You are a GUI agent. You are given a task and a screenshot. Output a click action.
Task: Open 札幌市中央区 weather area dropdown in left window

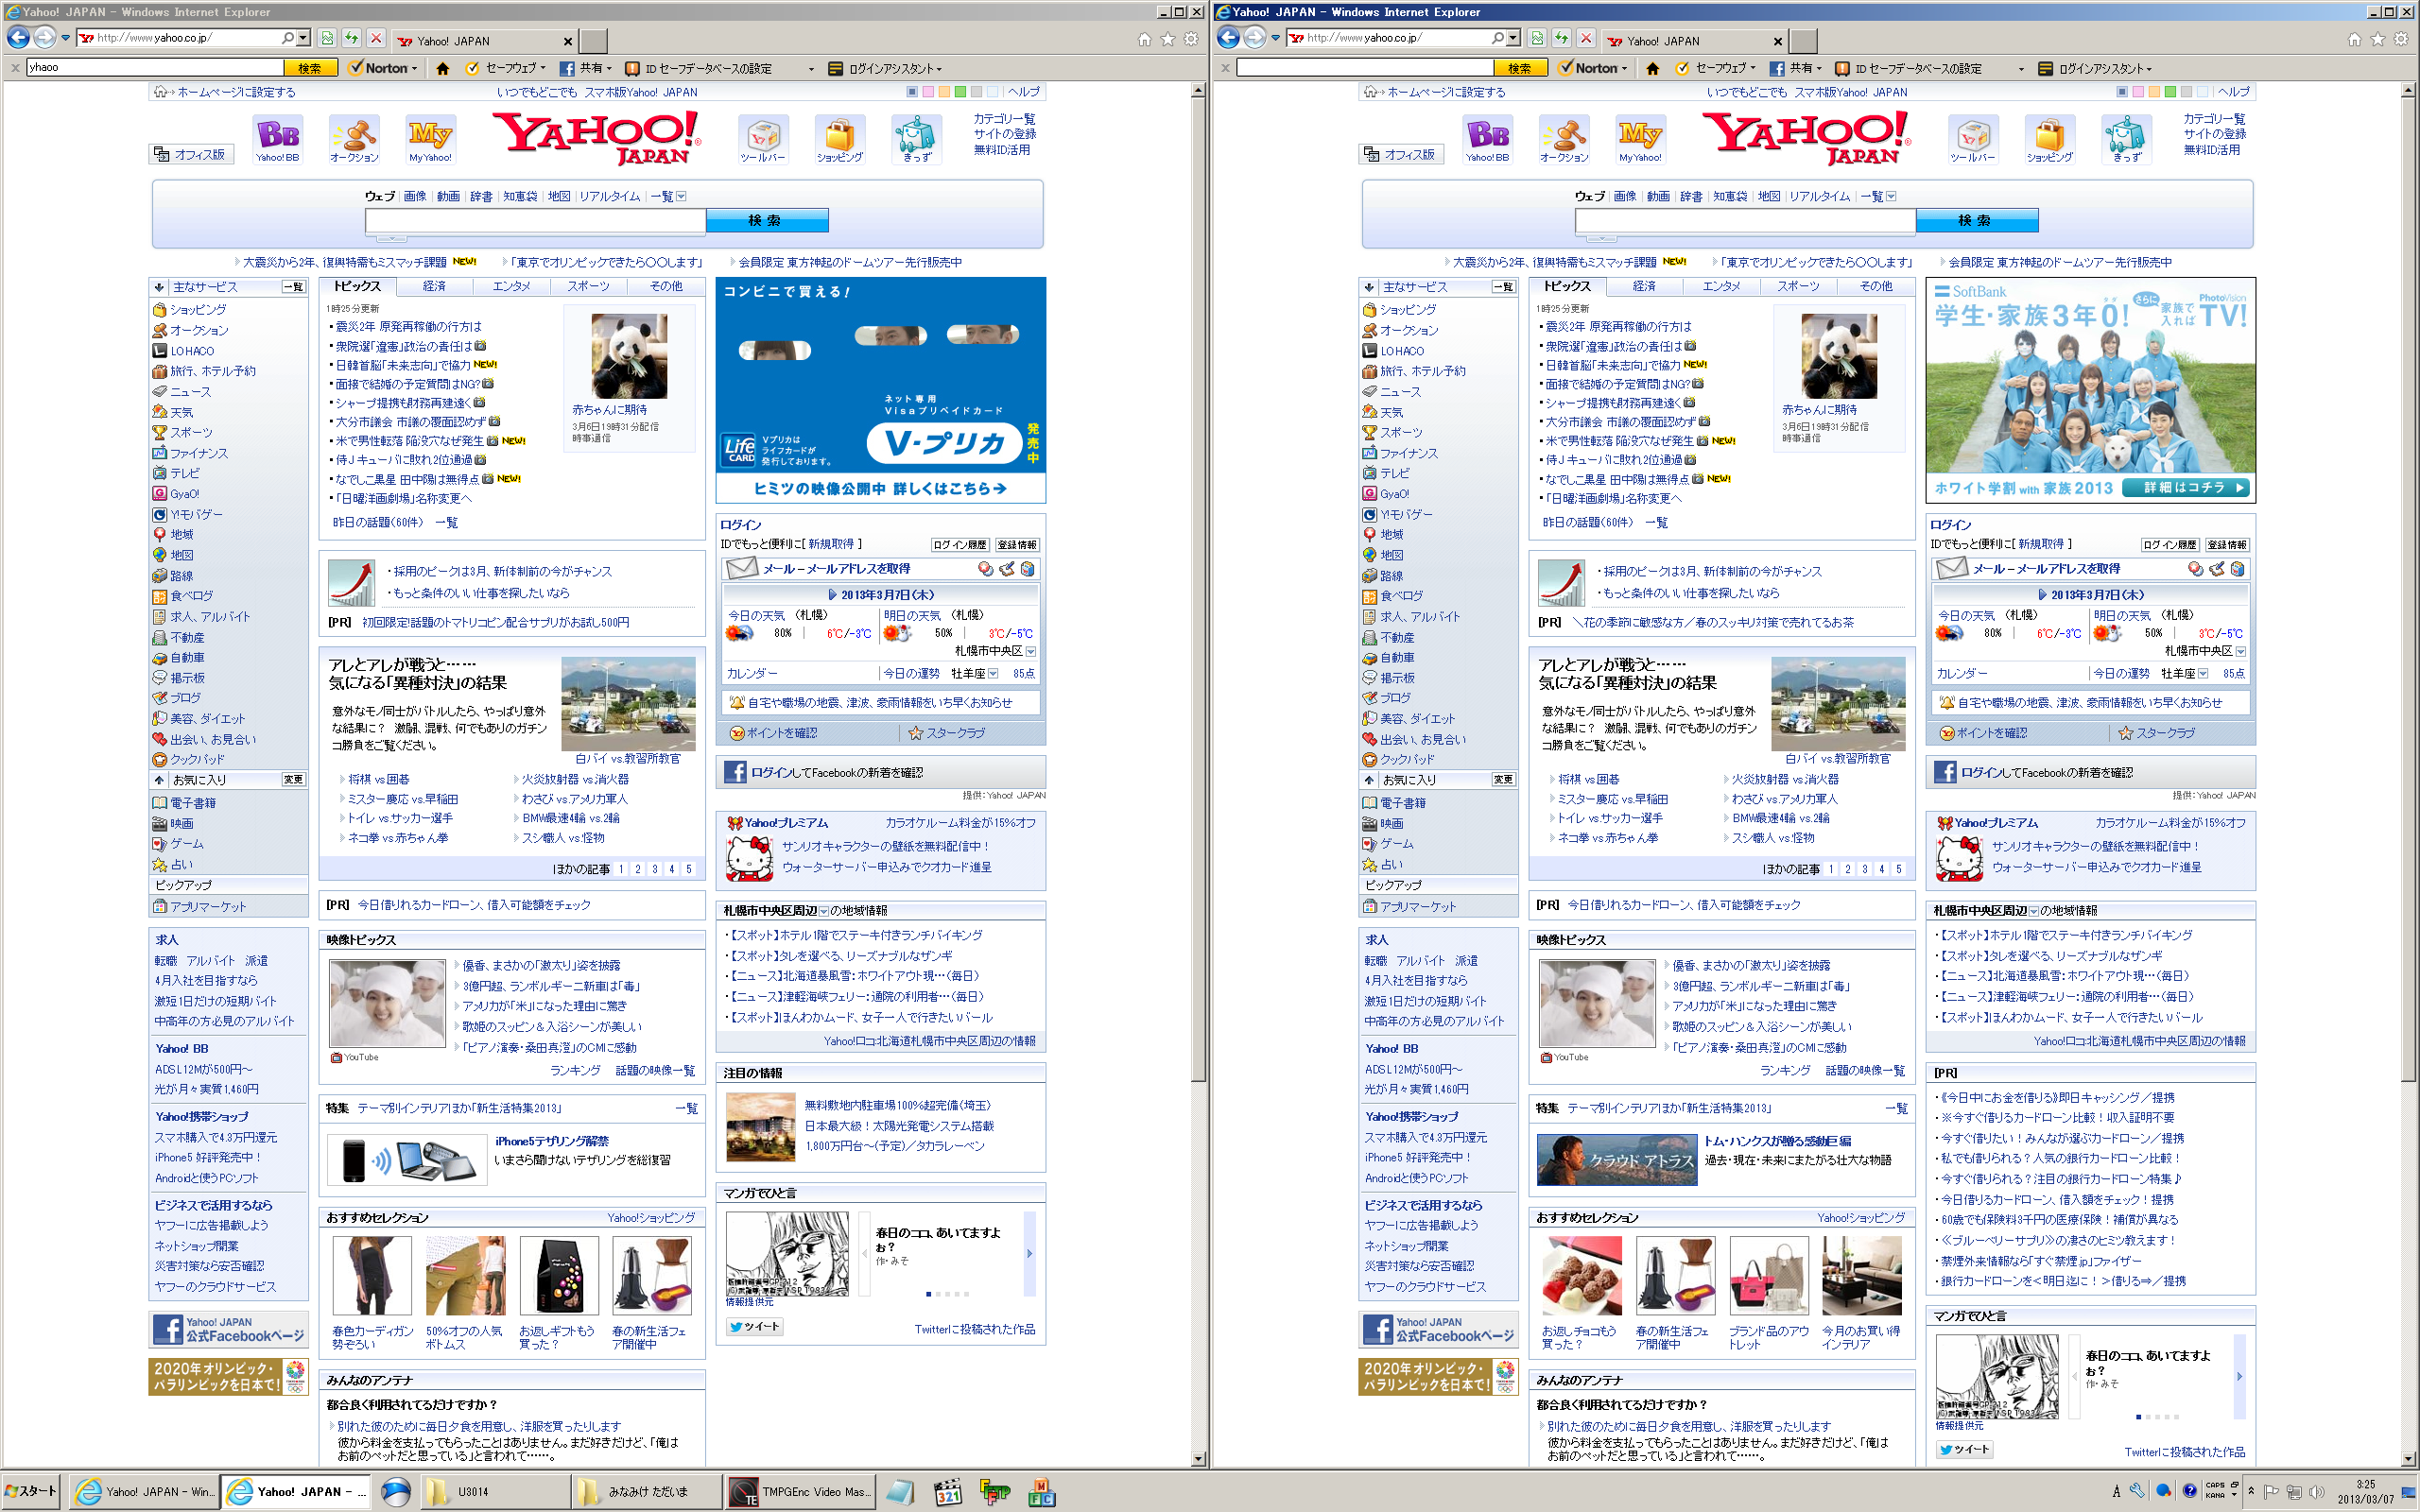1031,651
